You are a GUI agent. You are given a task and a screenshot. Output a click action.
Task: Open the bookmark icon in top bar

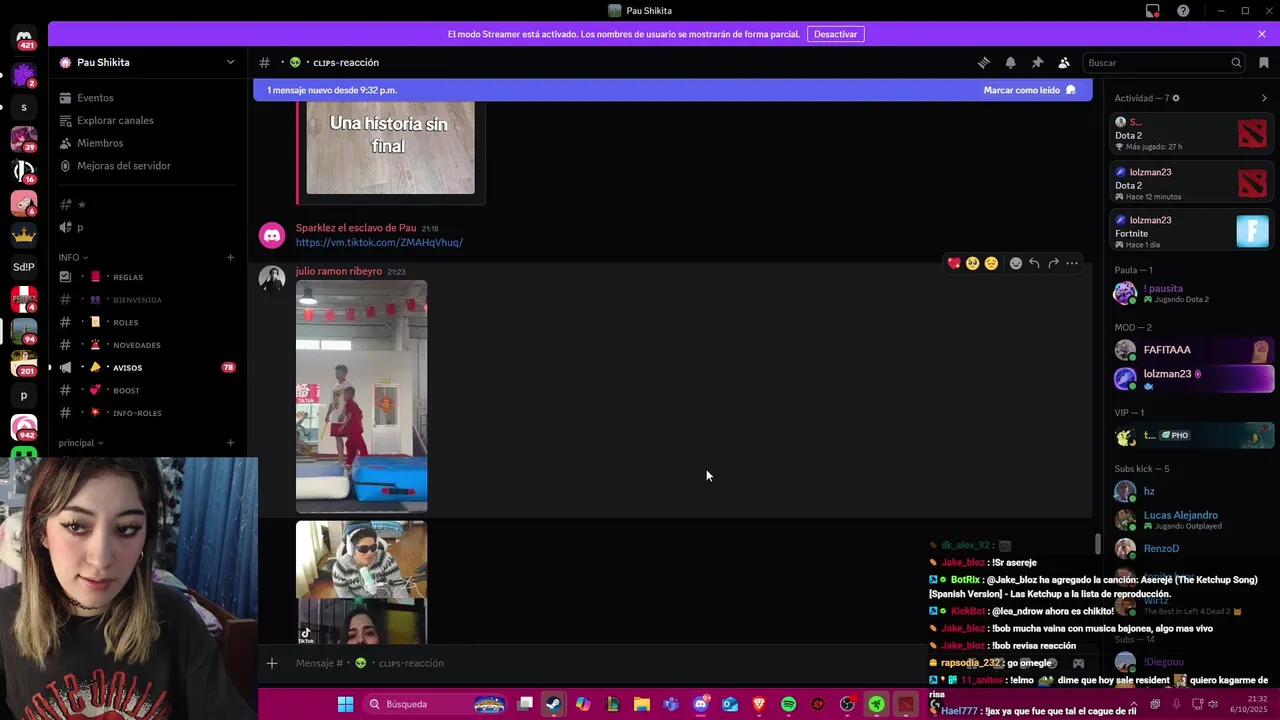tap(1264, 62)
